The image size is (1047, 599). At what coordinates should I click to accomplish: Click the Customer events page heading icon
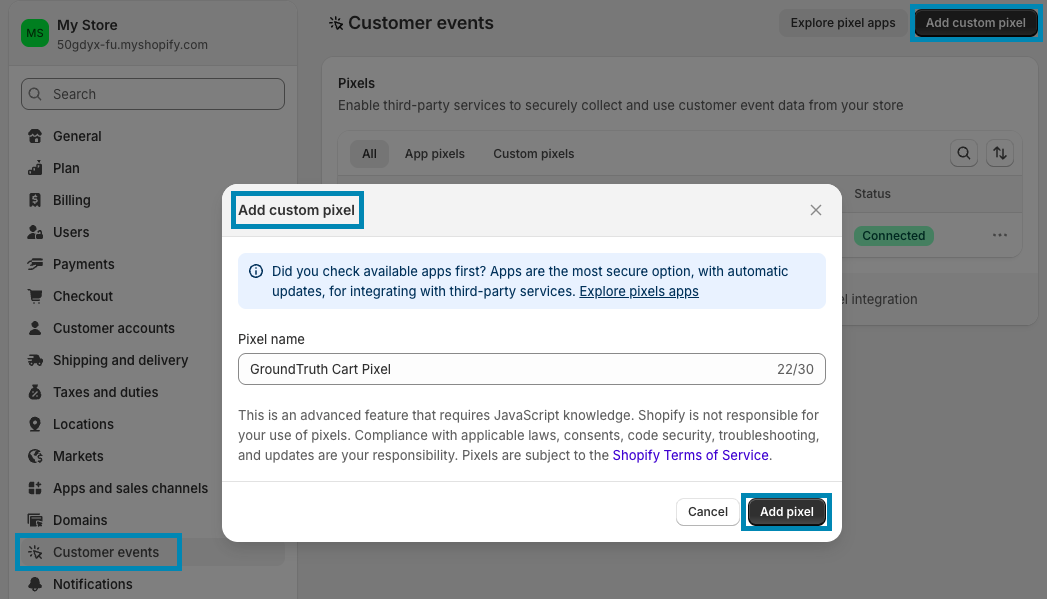336,23
